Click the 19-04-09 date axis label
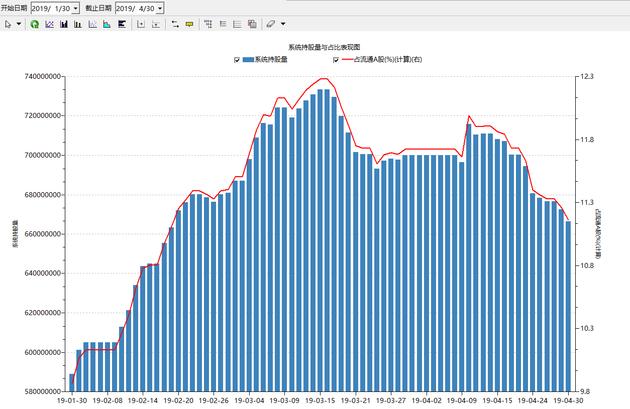The image size is (630, 409). point(462,401)
